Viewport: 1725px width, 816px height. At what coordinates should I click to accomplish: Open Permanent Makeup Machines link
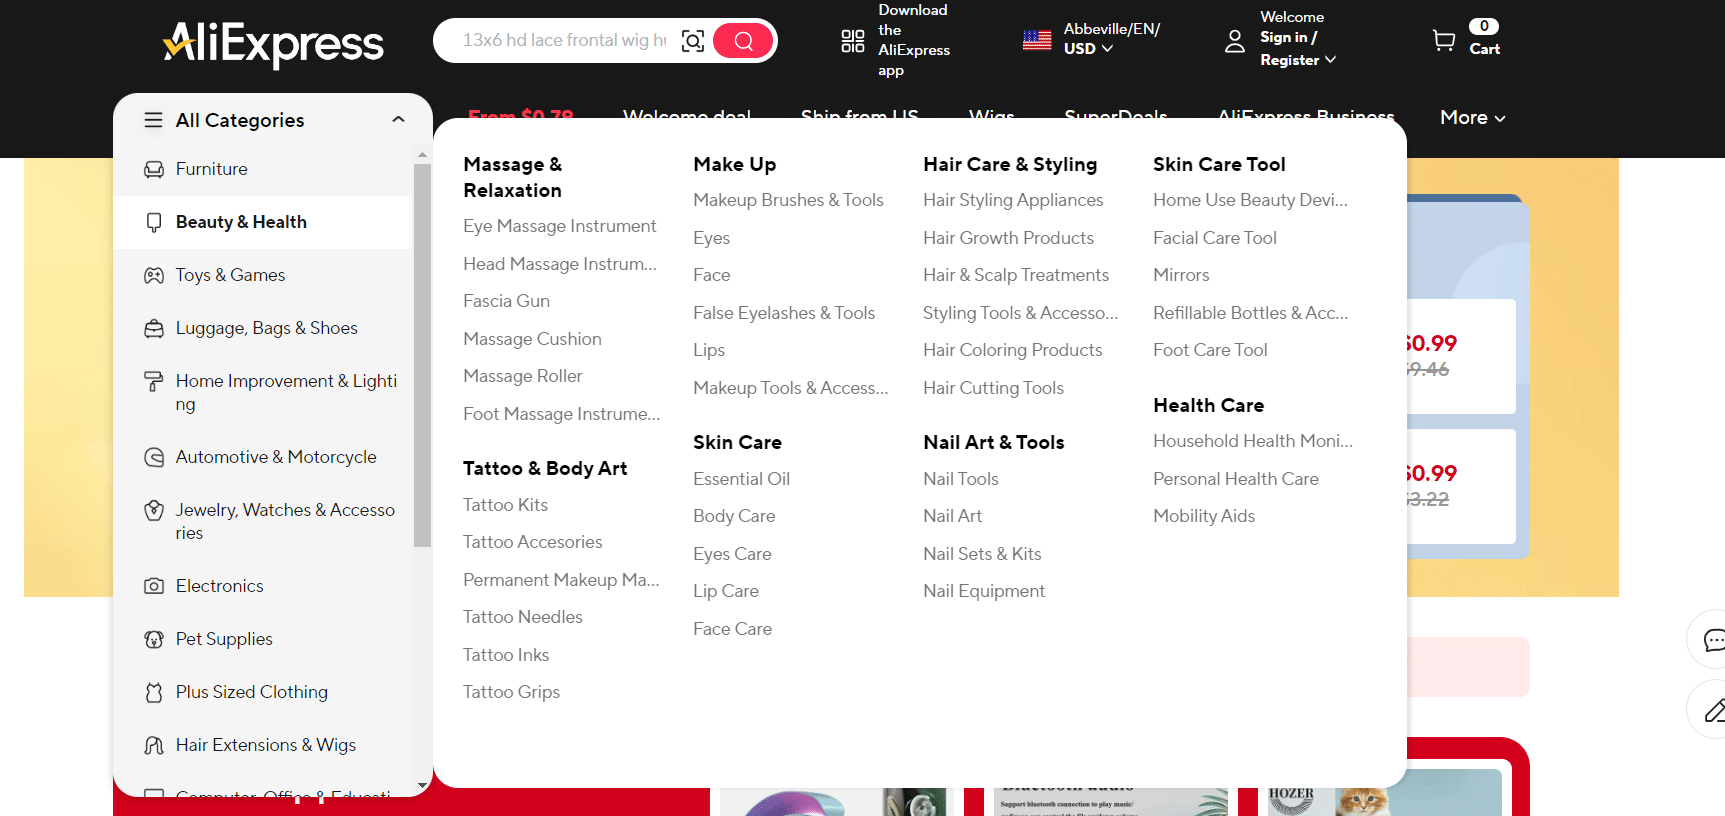click(x=561, y=580)
